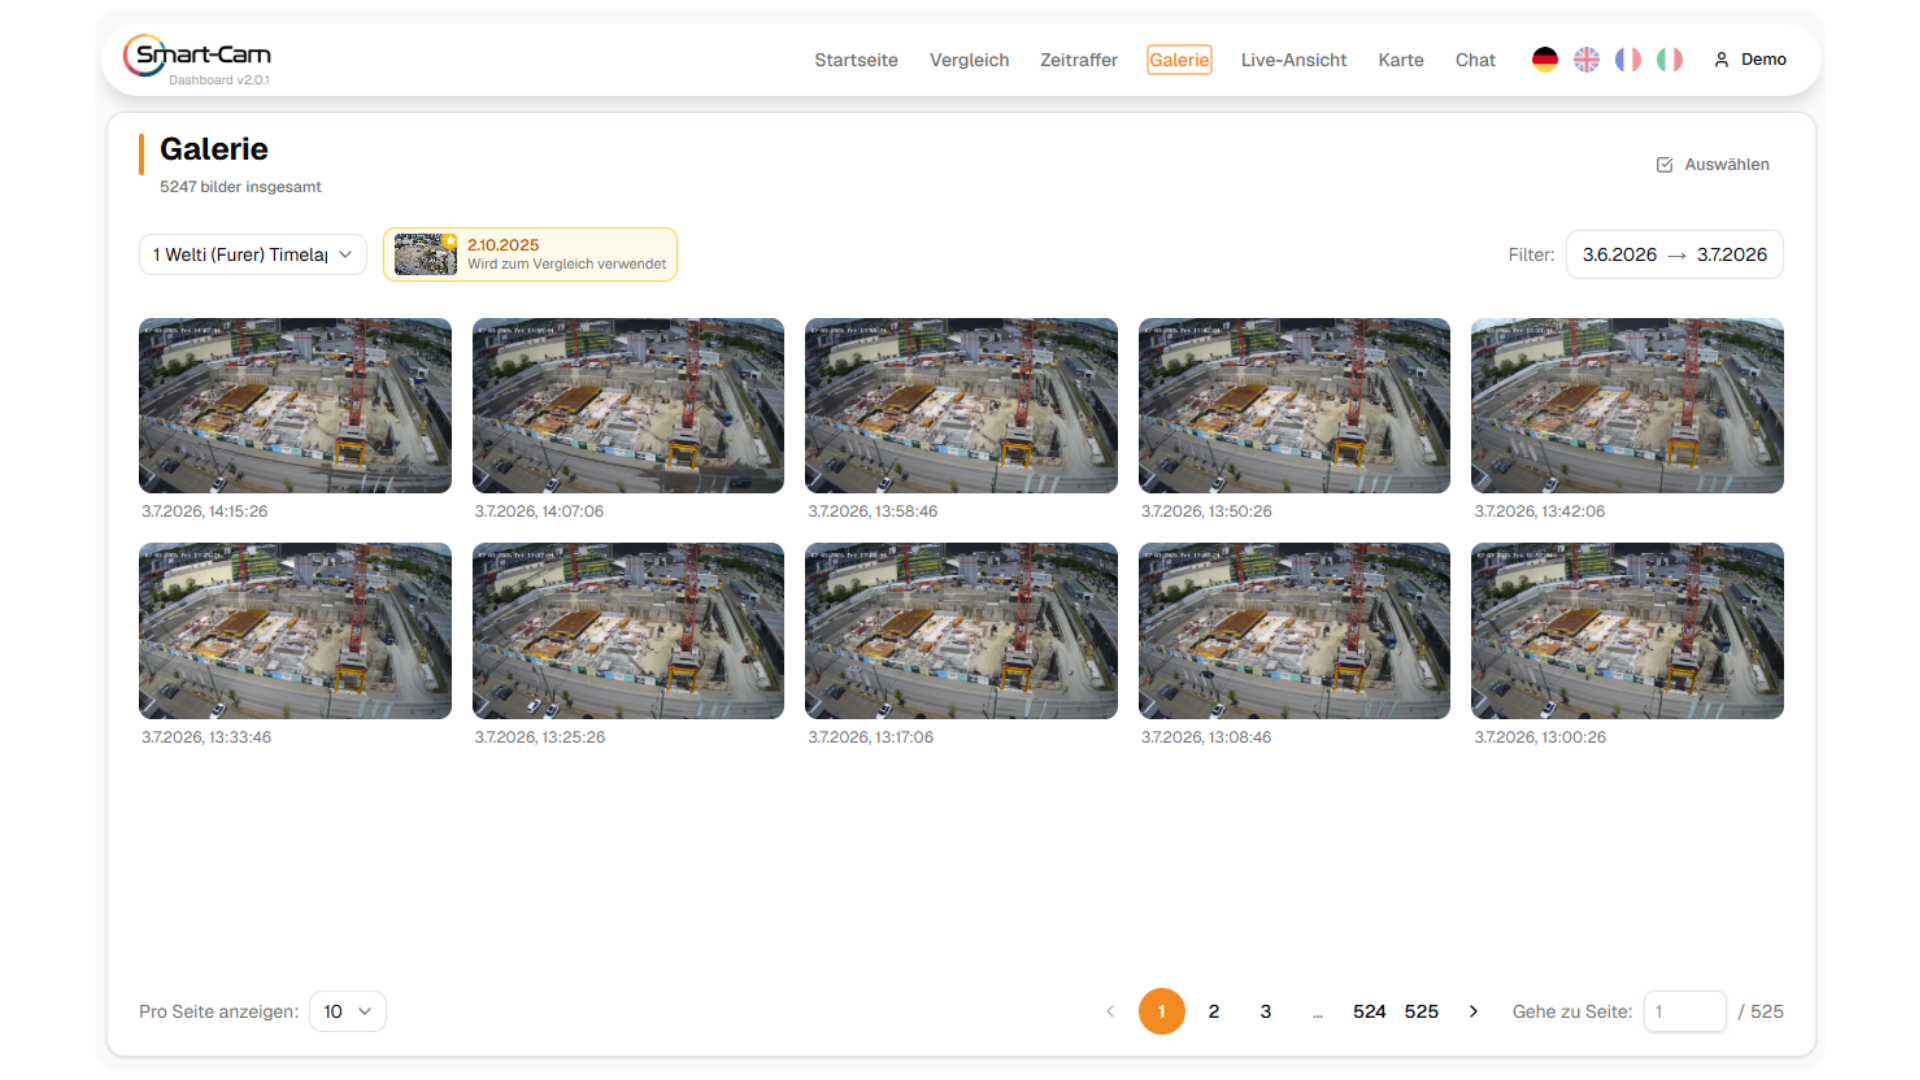Go to page 525
This screenshot has height=1080, width=1920.
pos(1421,1012)
